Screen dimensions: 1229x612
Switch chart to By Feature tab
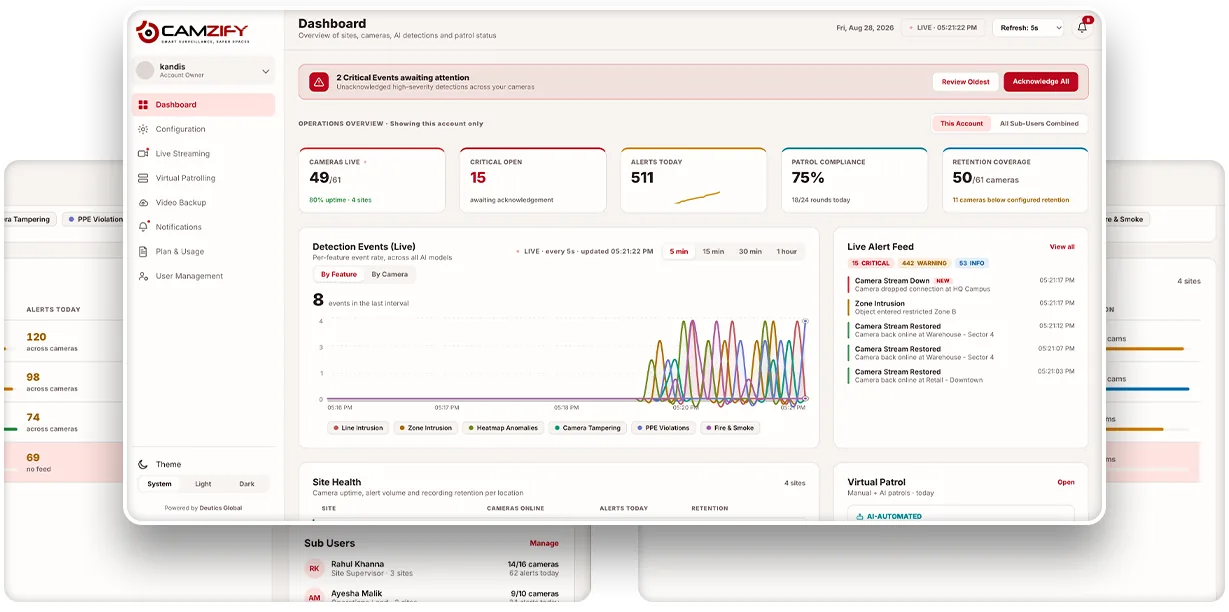click(338, 274)
